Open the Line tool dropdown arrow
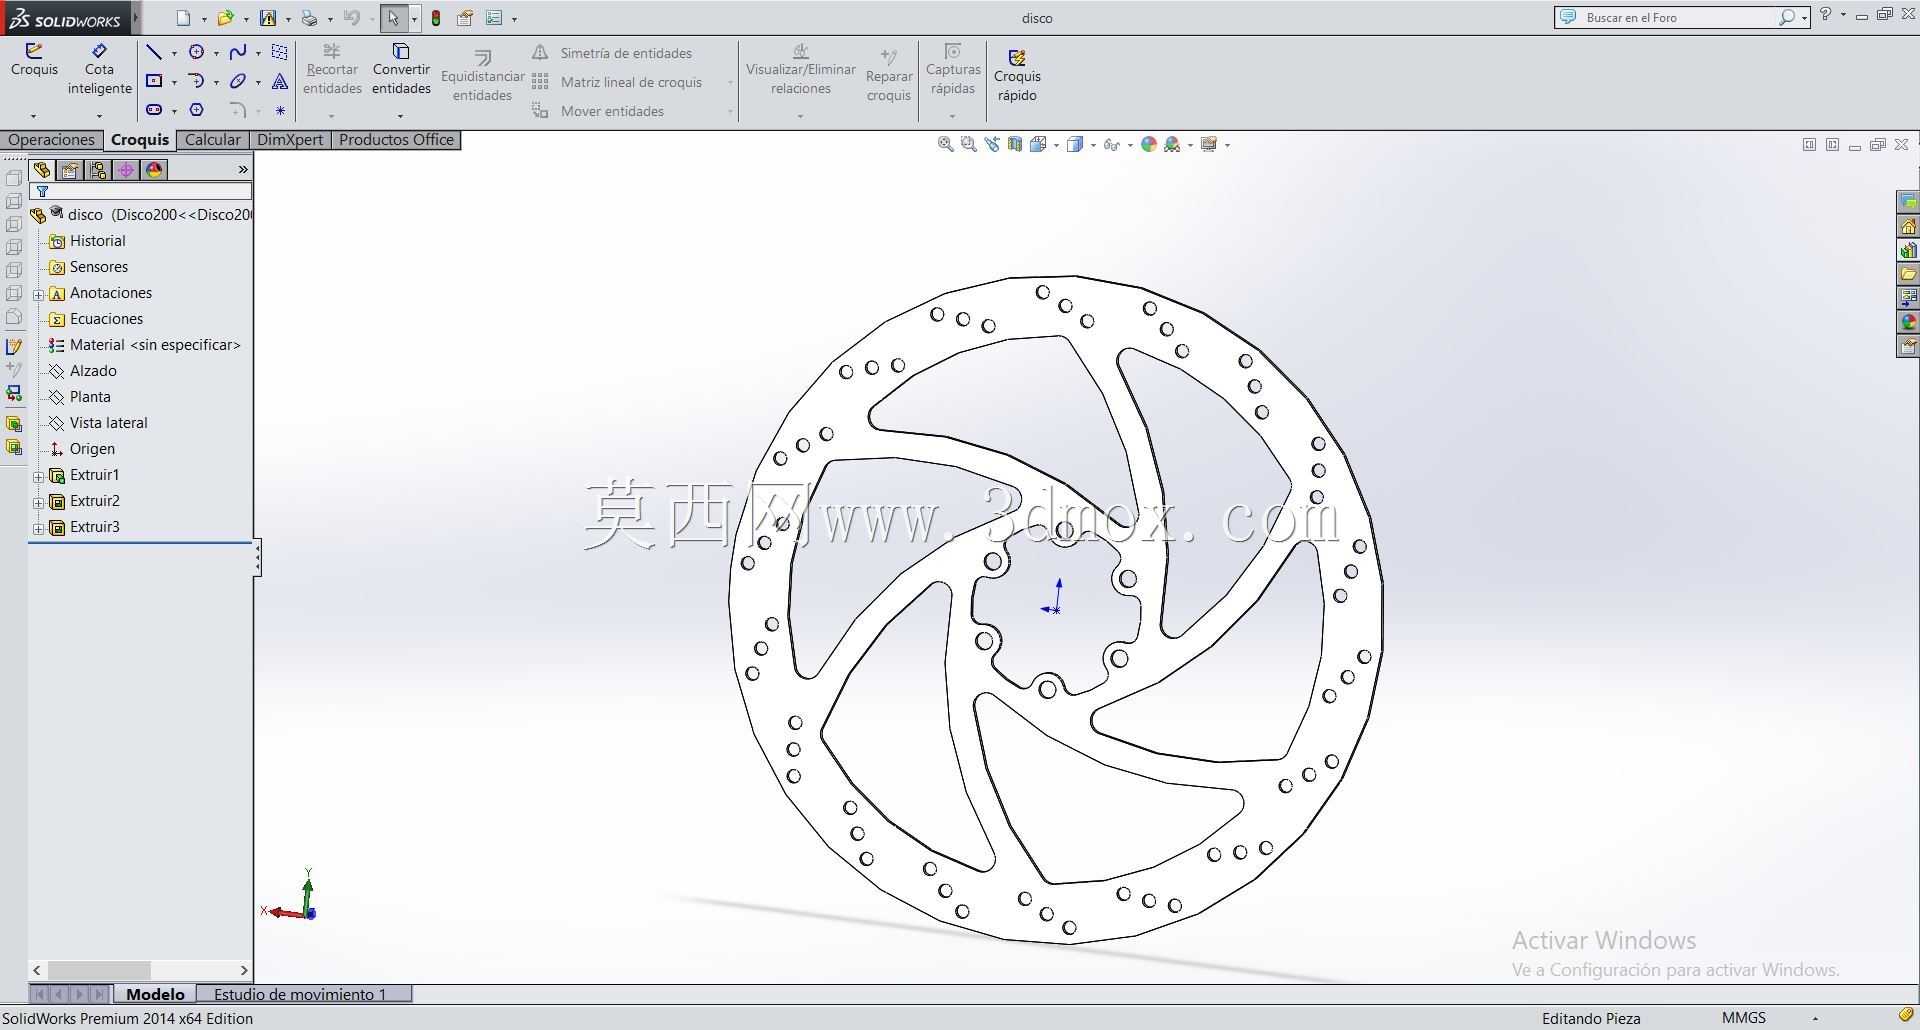Viewport: 1920px width, 1030px height. (174, 53)
